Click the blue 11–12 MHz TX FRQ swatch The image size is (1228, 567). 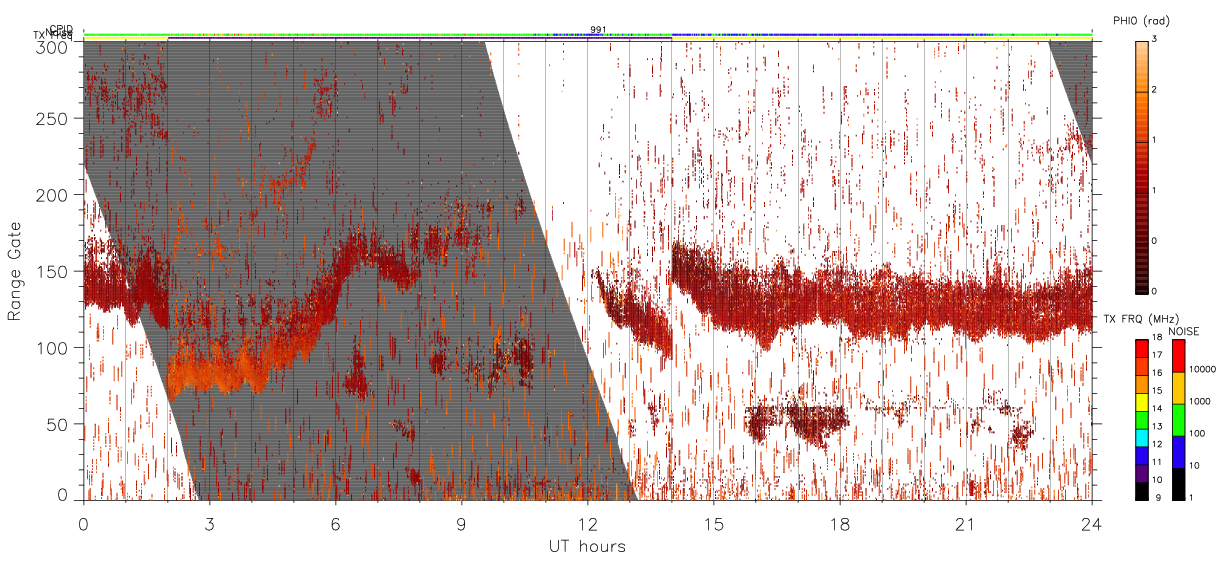(1142, 455)
